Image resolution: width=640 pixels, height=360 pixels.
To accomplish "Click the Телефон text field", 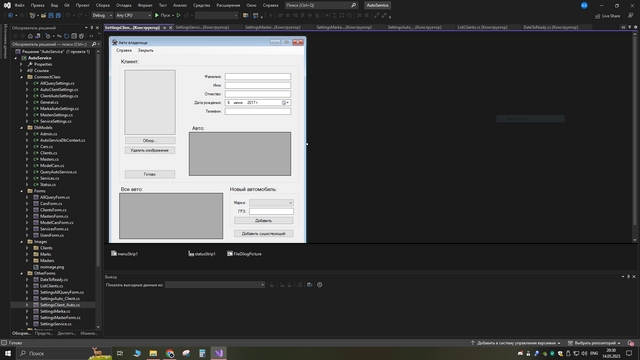I will click(258, 111).
